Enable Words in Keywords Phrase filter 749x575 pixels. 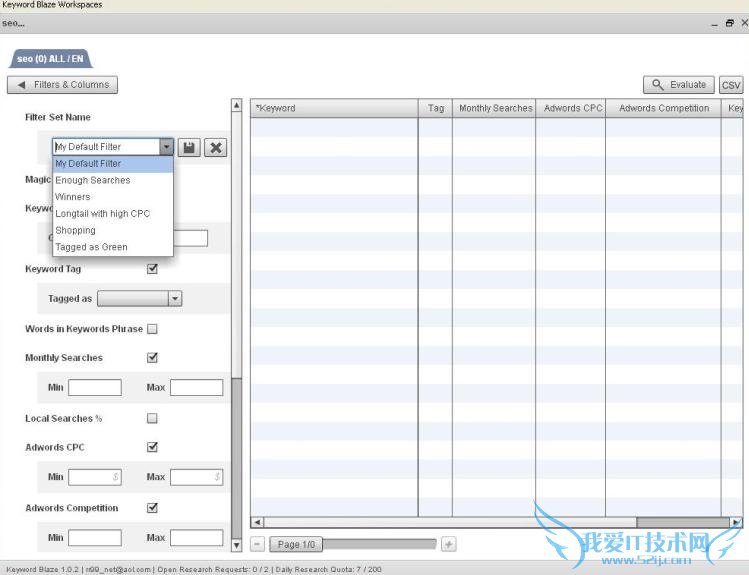click(152, 329)
